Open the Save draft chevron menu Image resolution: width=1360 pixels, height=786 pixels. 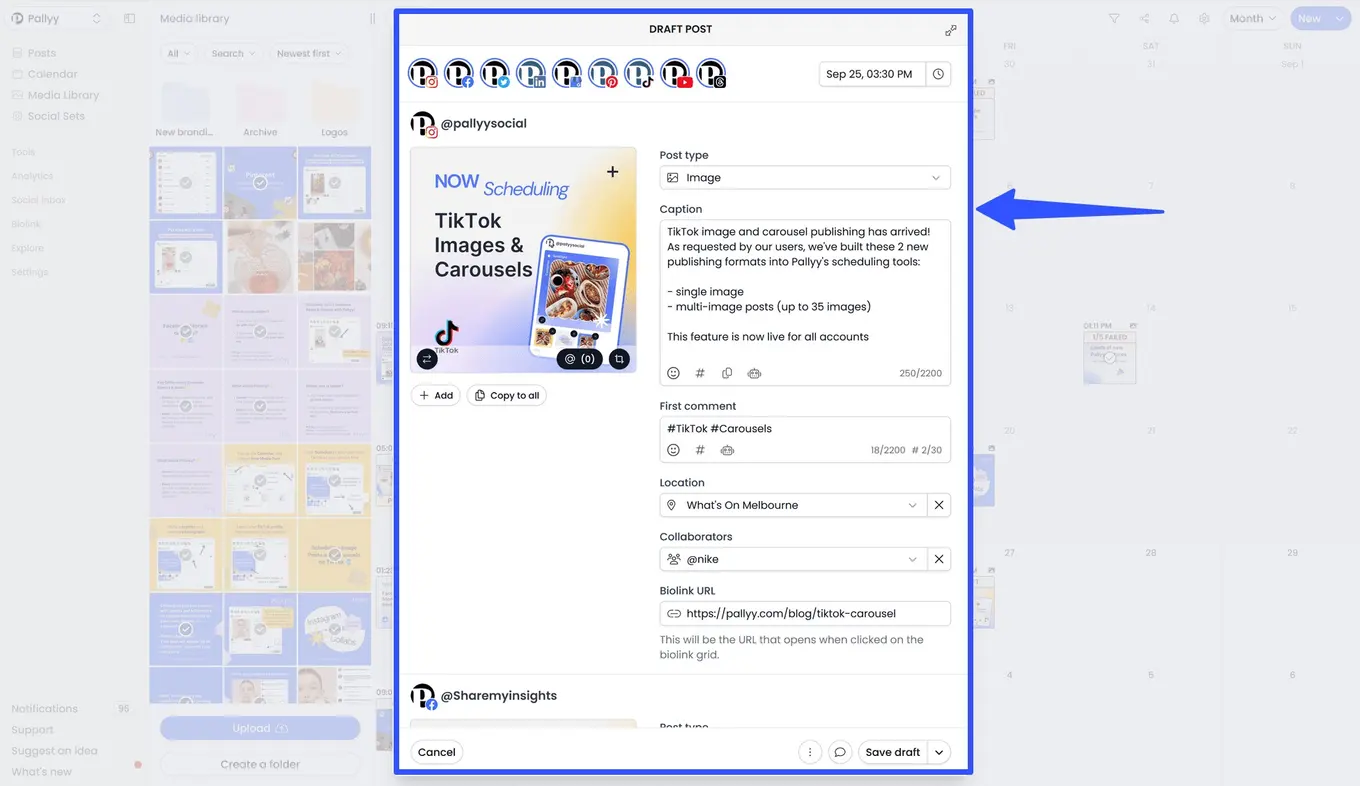point(937,751)
